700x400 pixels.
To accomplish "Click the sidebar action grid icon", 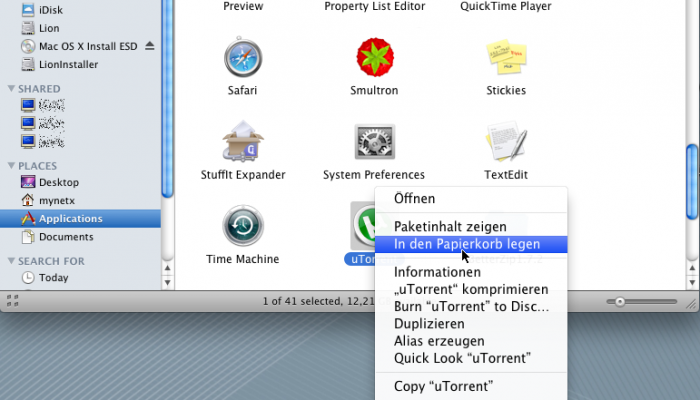I will pos(13,301).
